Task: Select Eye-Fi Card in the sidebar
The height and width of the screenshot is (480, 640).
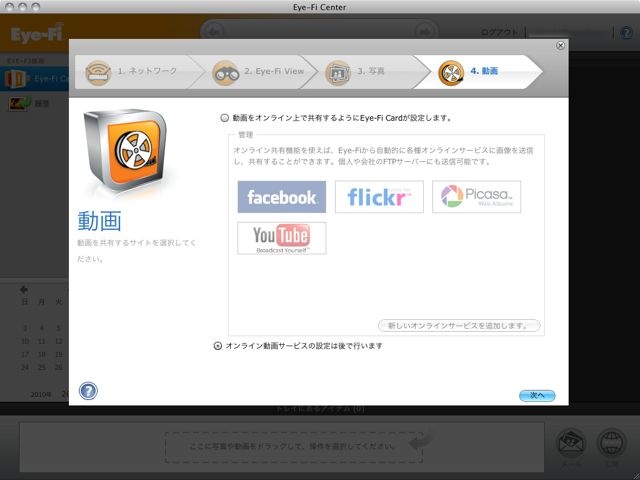Action: click(35, 79)
